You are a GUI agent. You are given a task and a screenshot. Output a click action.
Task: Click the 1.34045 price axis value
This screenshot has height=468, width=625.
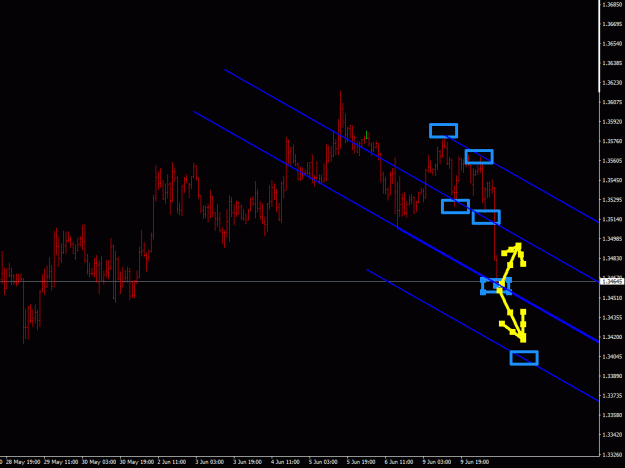coord(613,356)
